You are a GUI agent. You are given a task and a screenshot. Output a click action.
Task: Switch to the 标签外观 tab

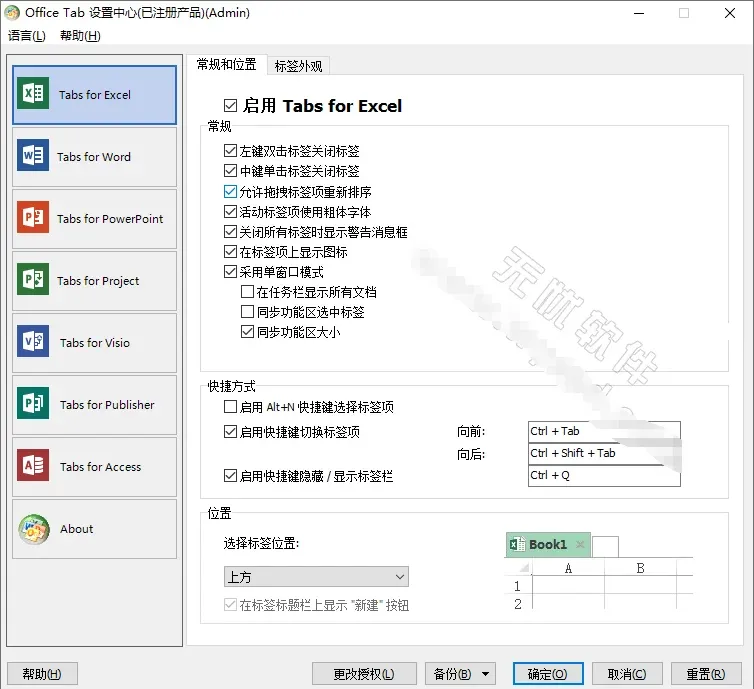coord(298,66)
